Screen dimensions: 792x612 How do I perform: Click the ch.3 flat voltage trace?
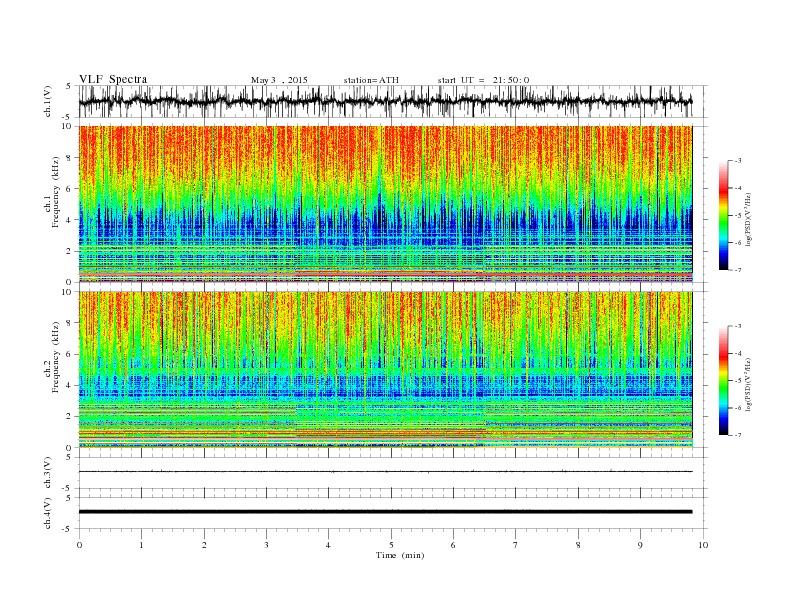click(385, 472)
